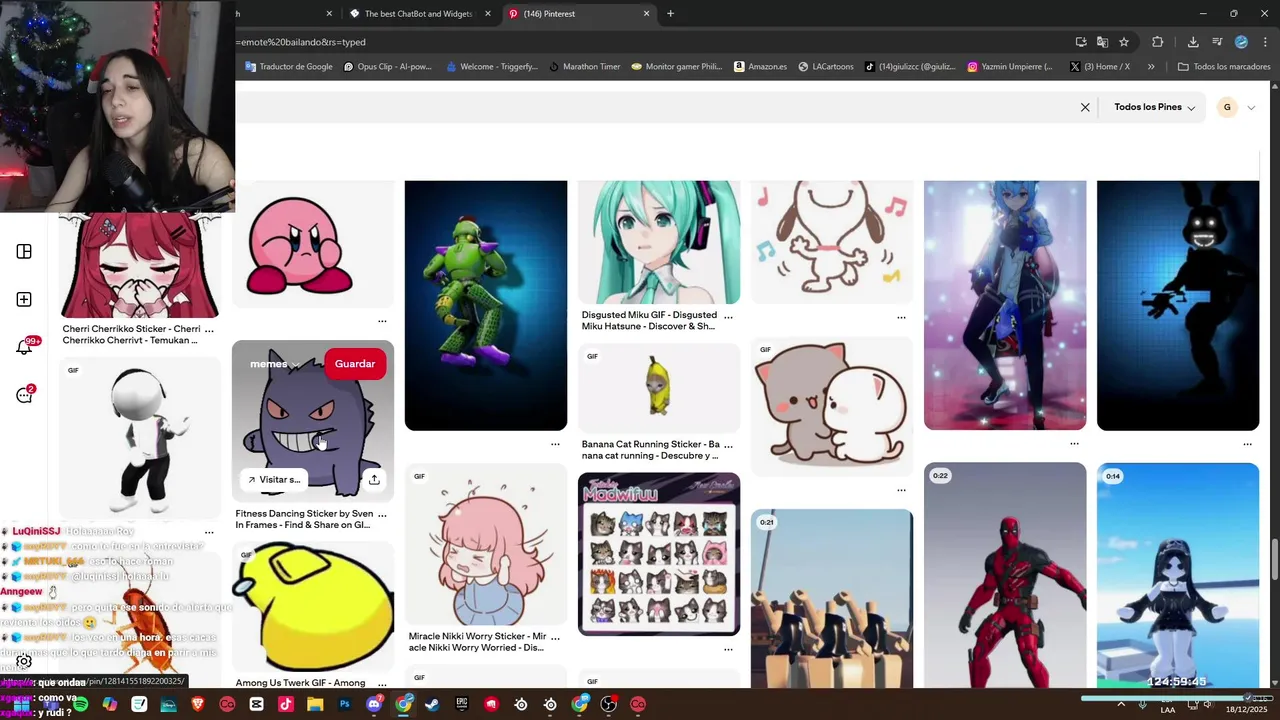Screen dimensions: 1280x720
Task: Open OBS Studio from taskbar
Action: coord(609,704)
